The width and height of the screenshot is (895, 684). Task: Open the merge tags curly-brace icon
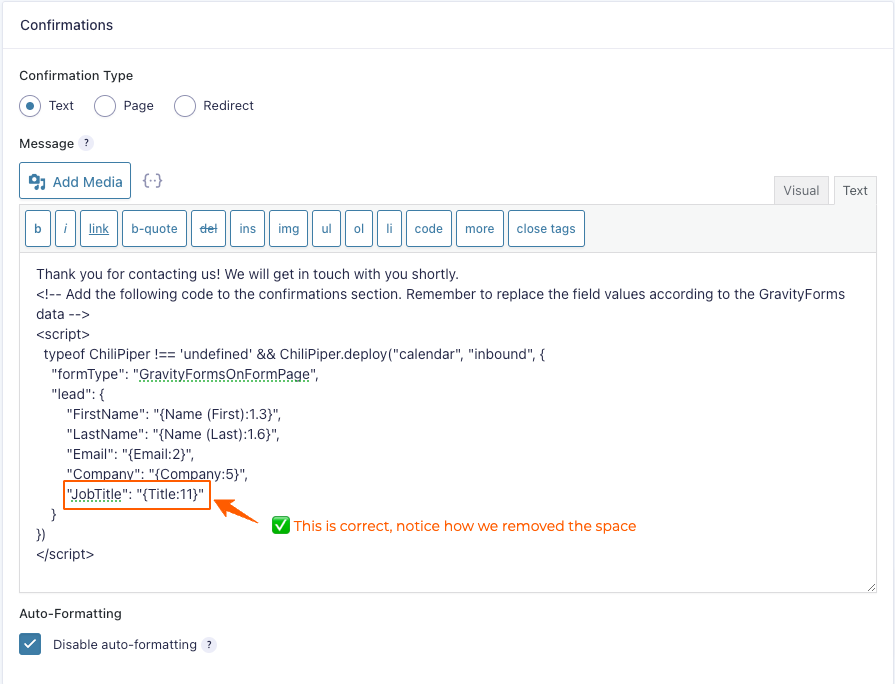(x=152, y=181)
